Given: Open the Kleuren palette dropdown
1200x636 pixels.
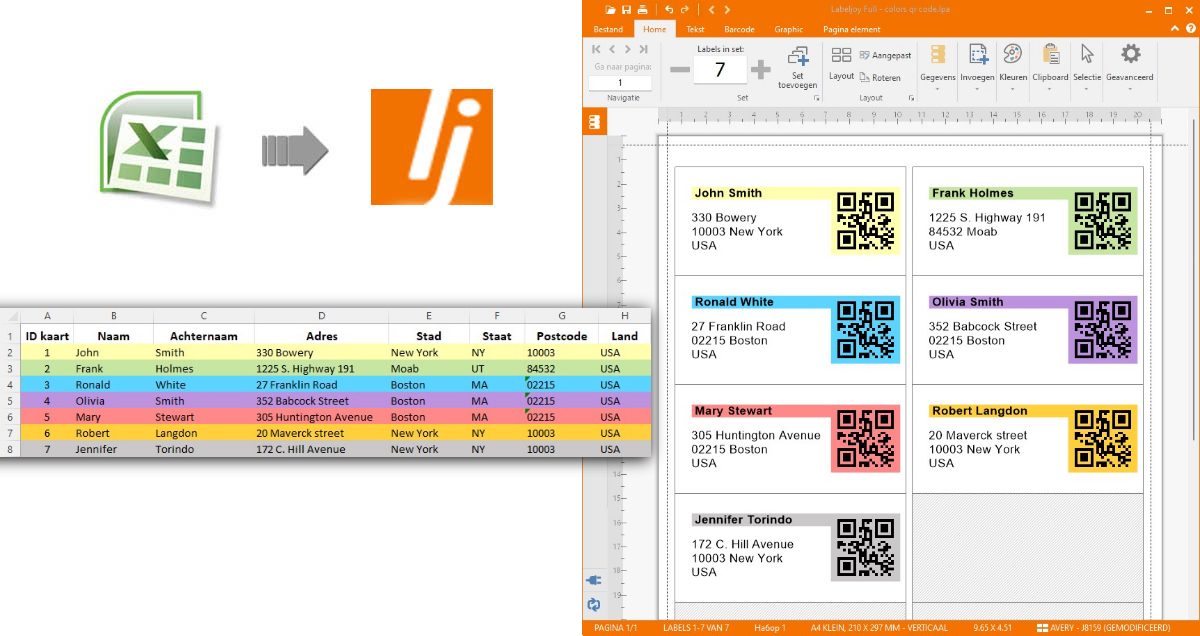Looking at the screenshot, I should coord(1013,67).
